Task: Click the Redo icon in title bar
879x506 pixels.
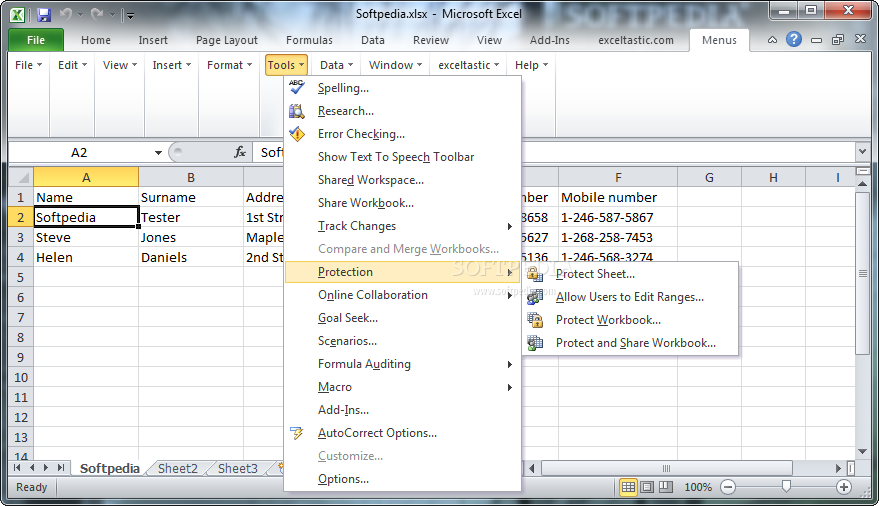Action: [x=97, y=15]
